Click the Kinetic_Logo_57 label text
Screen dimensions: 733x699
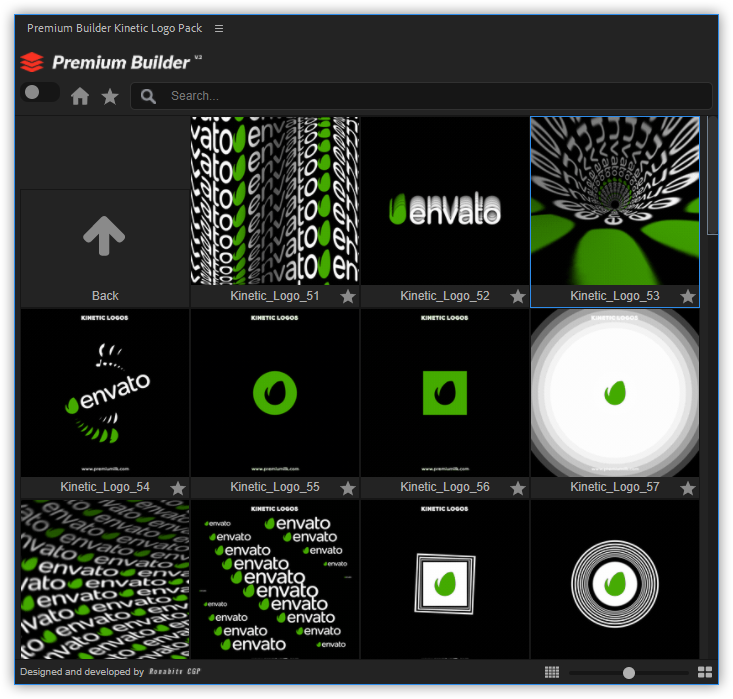point(615,487)
